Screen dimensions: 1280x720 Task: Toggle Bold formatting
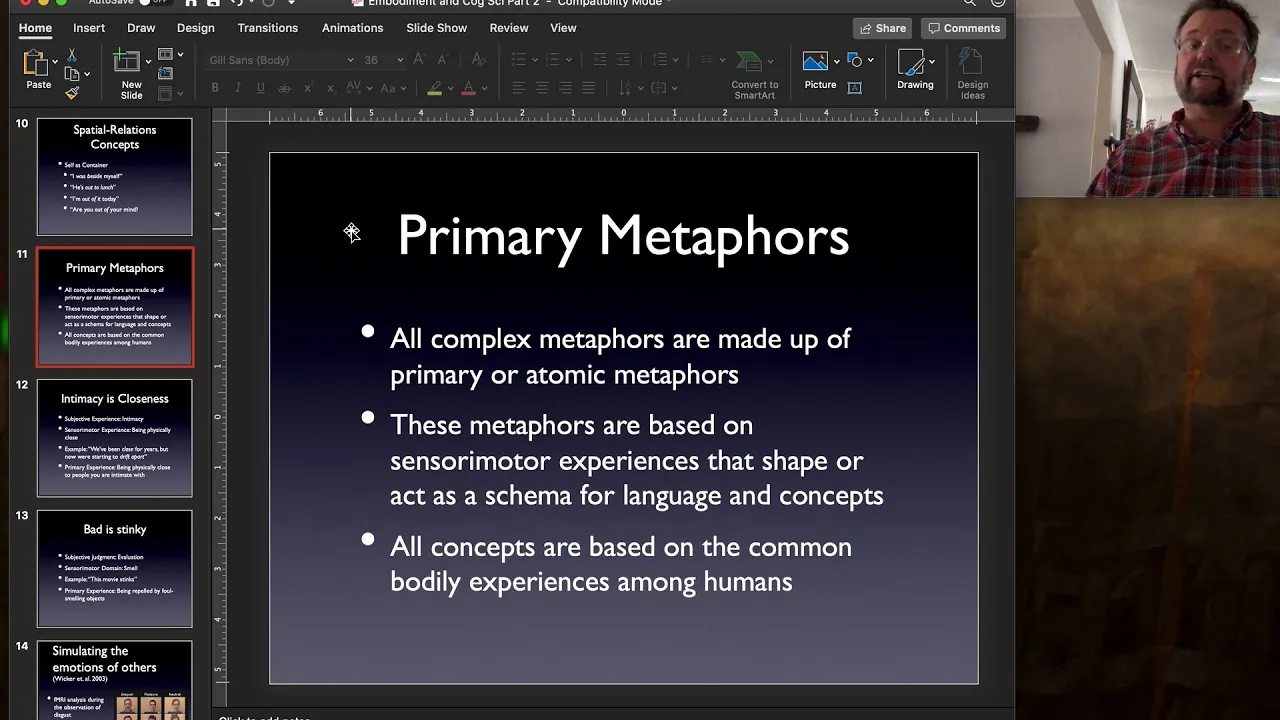click(215, 88)
